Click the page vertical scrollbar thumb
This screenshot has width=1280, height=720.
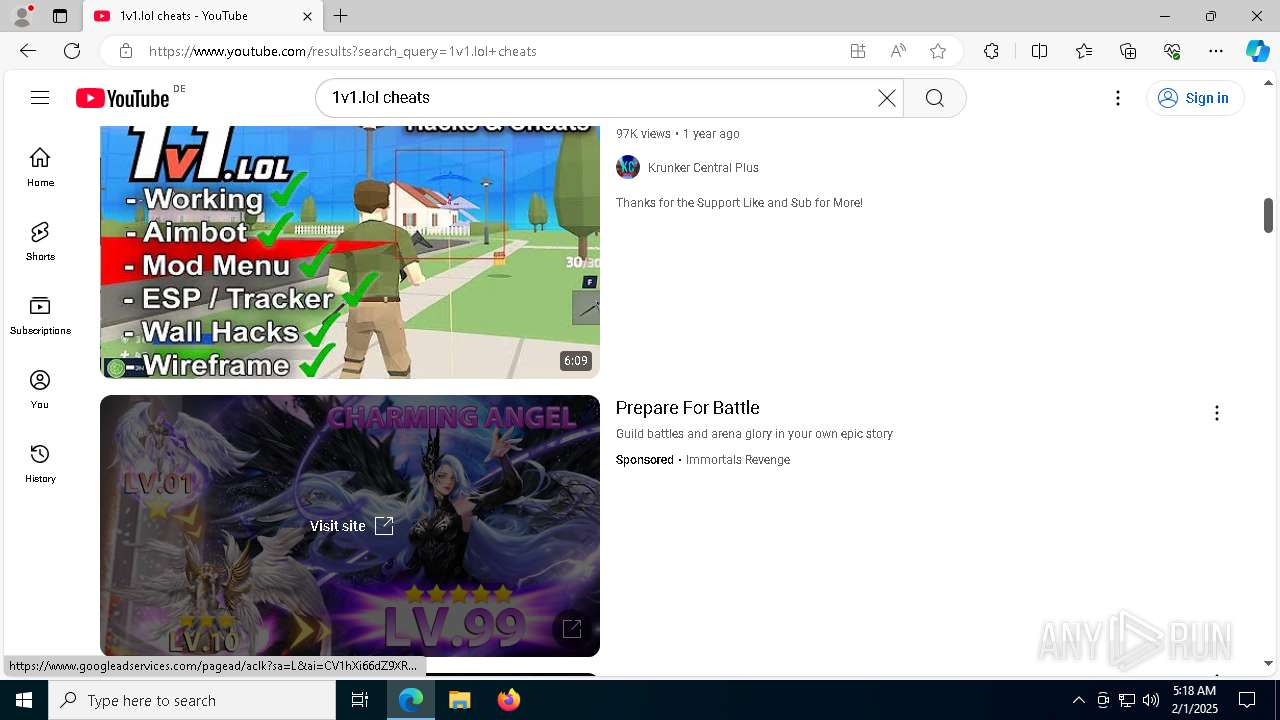(x=1268, y=215)
